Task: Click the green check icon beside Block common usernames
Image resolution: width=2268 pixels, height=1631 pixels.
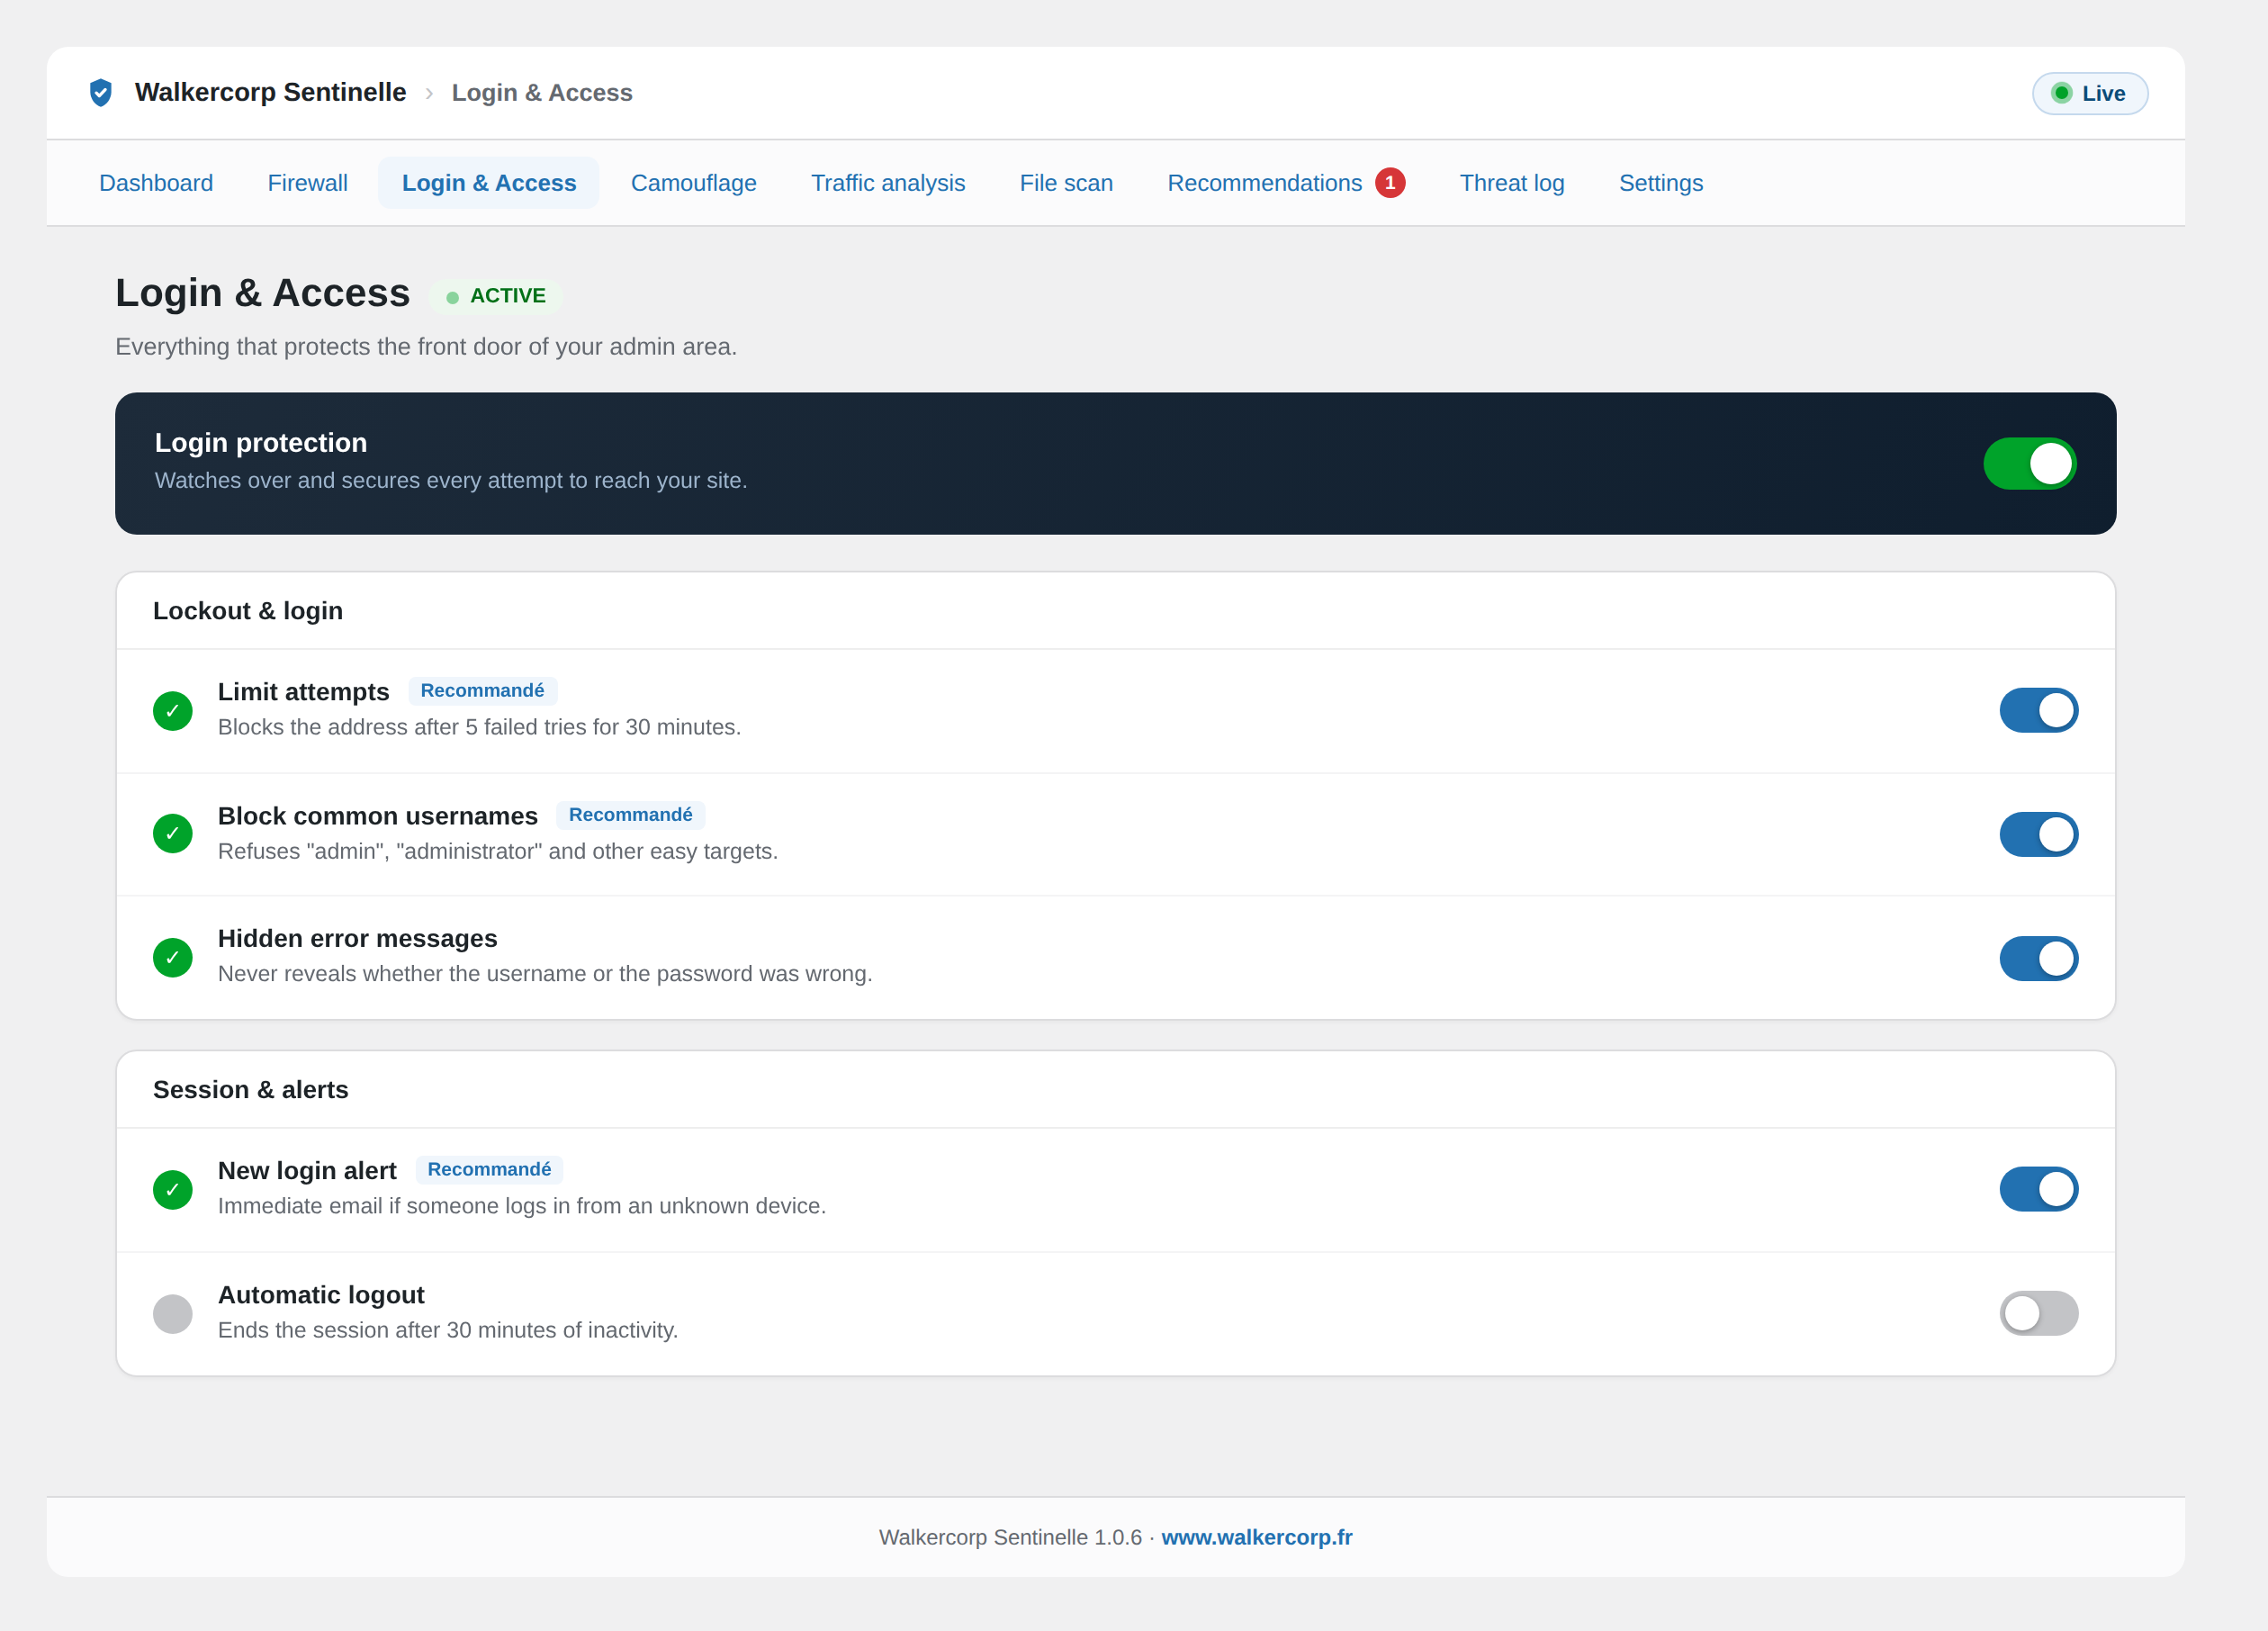Action: 172,834
